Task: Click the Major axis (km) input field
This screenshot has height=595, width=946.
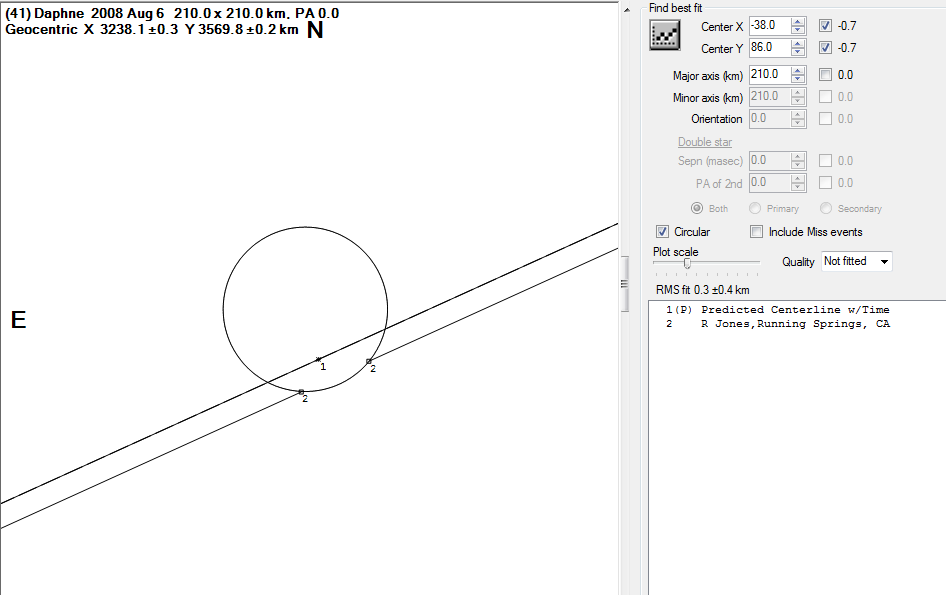Action: click(x=770, y=75)
